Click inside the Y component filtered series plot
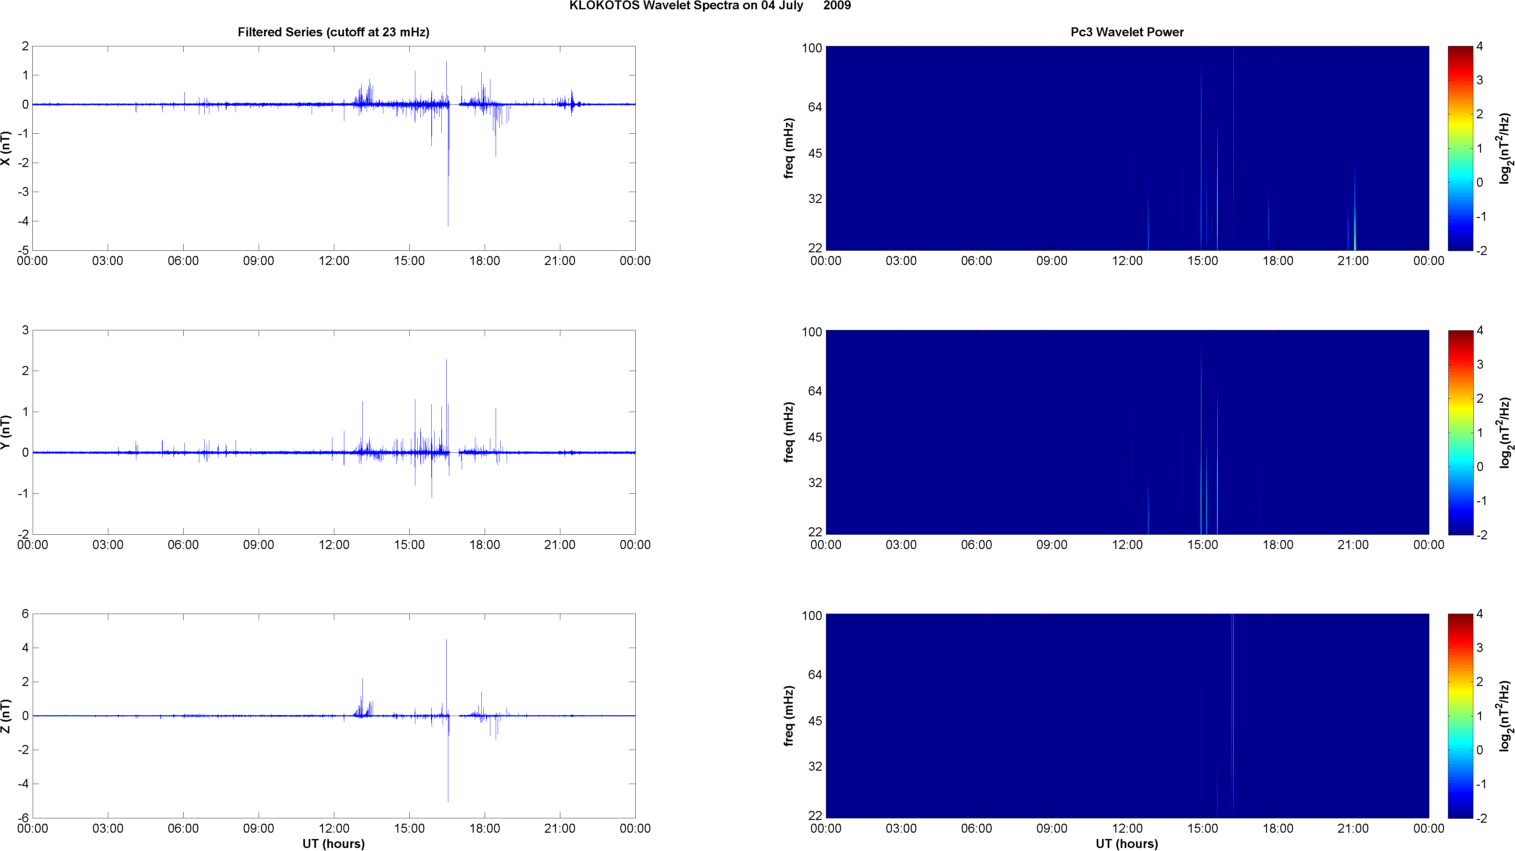This screenshot has width=1515, height=851. click(334, 432)
